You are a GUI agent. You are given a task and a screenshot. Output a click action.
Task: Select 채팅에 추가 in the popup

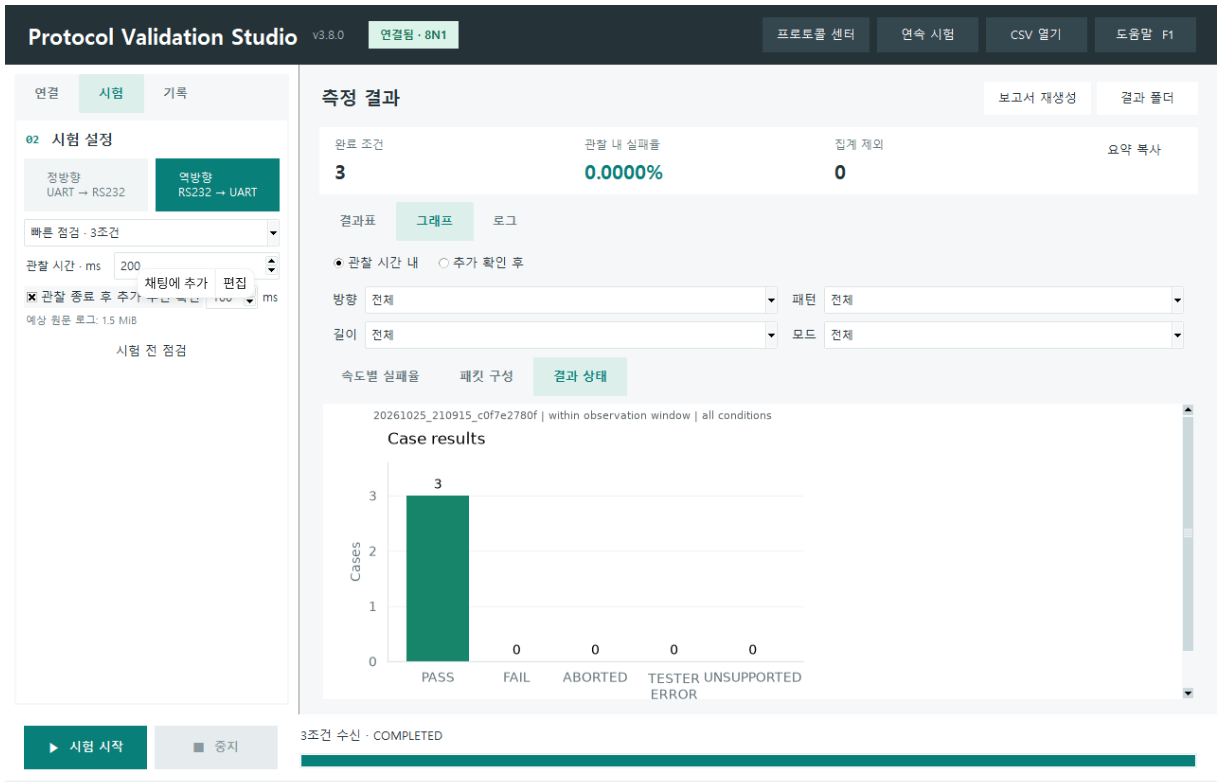pos(176,283)
